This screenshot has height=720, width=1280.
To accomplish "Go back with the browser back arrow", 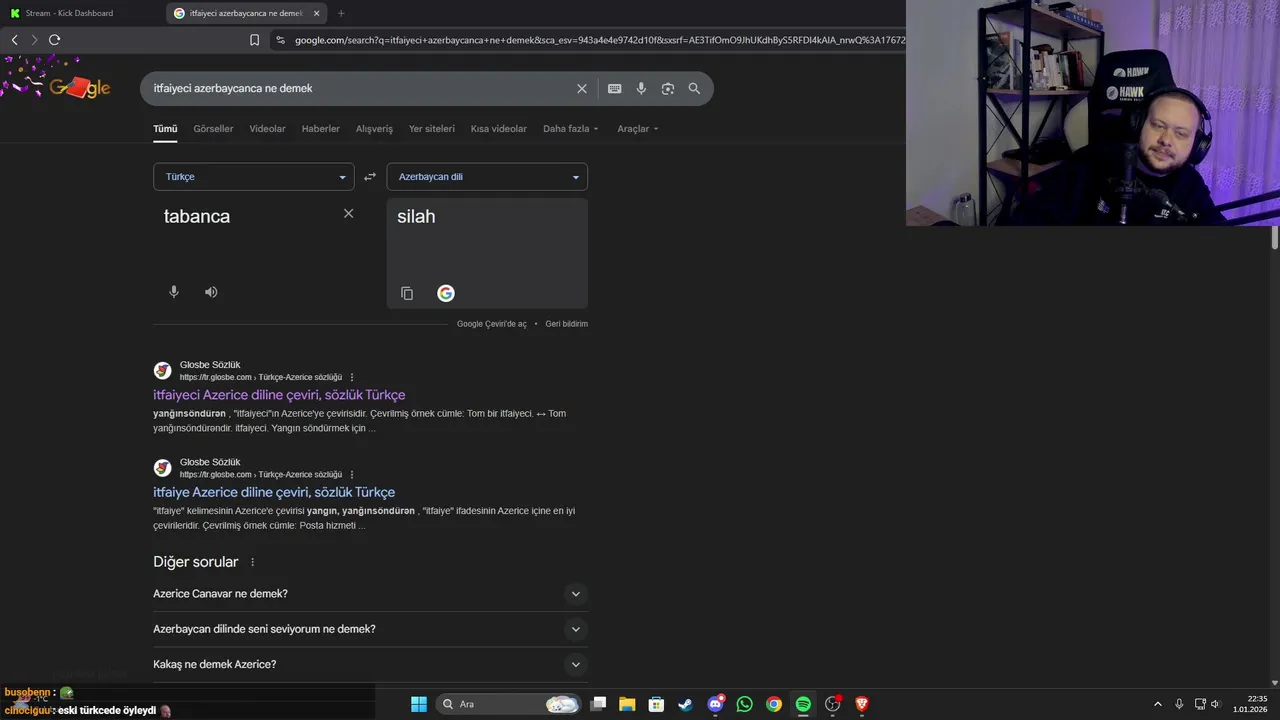I will pos(14,40).
